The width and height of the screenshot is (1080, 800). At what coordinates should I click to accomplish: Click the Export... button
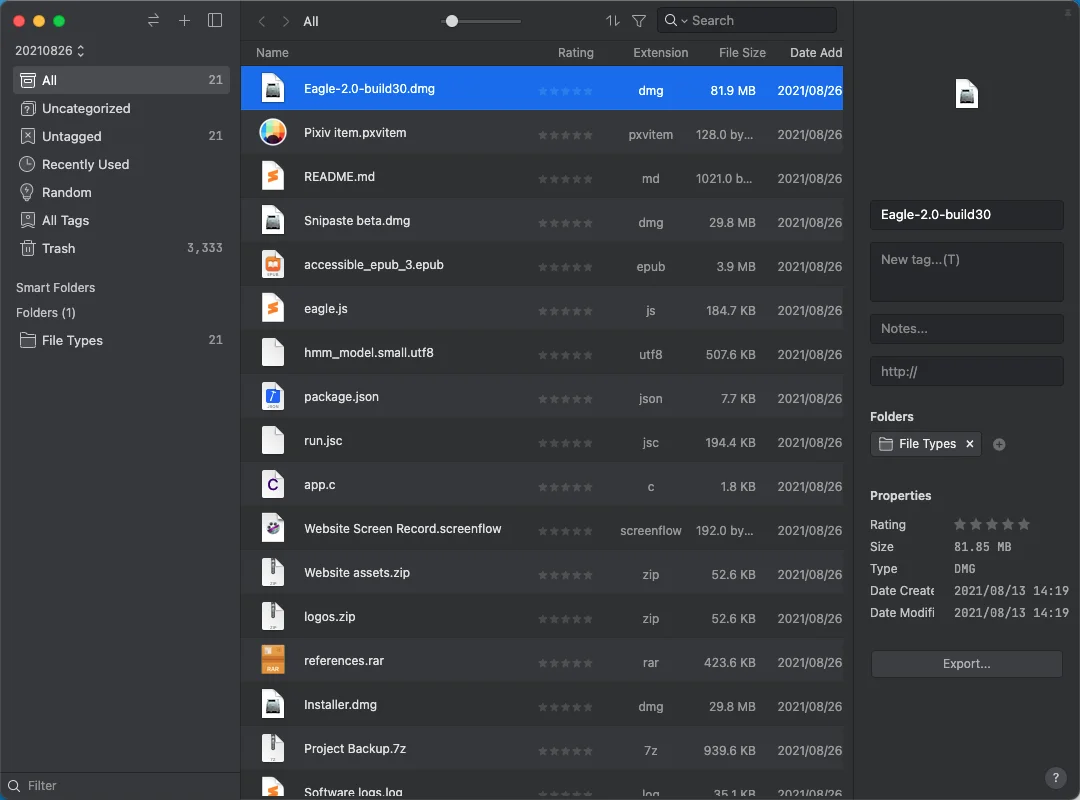(966, 664)
